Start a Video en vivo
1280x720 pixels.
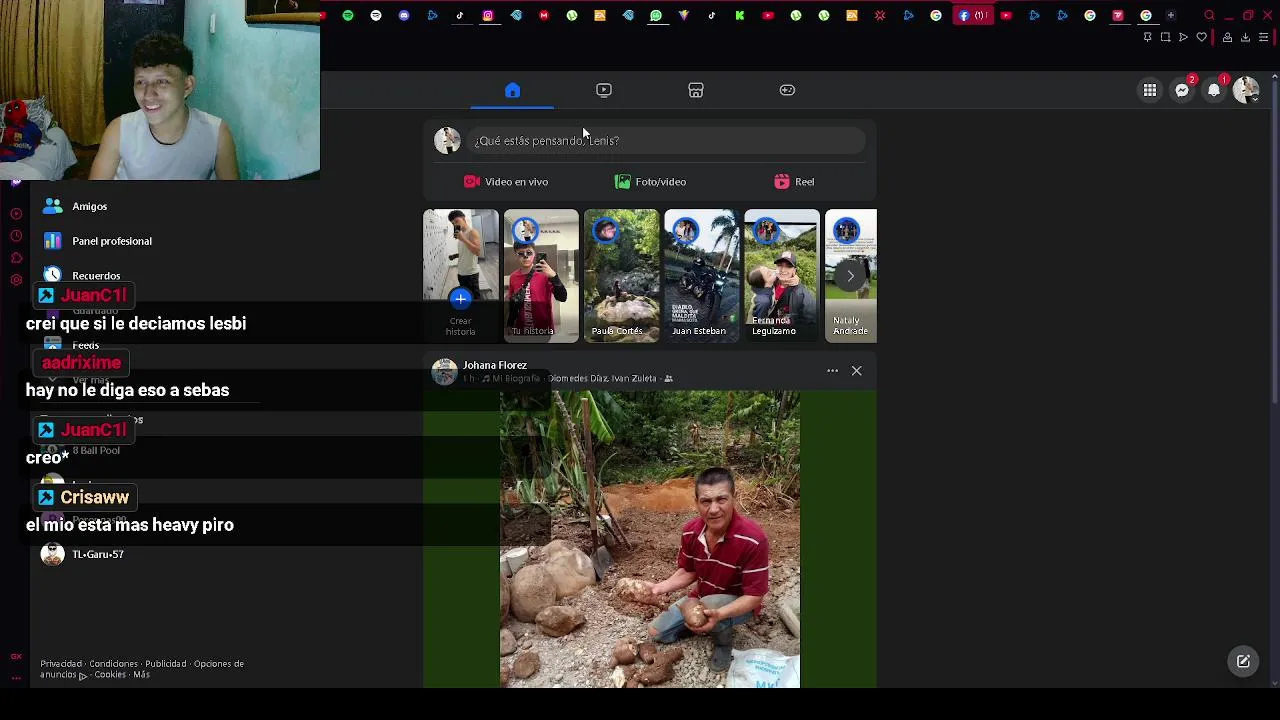[506, 182]
